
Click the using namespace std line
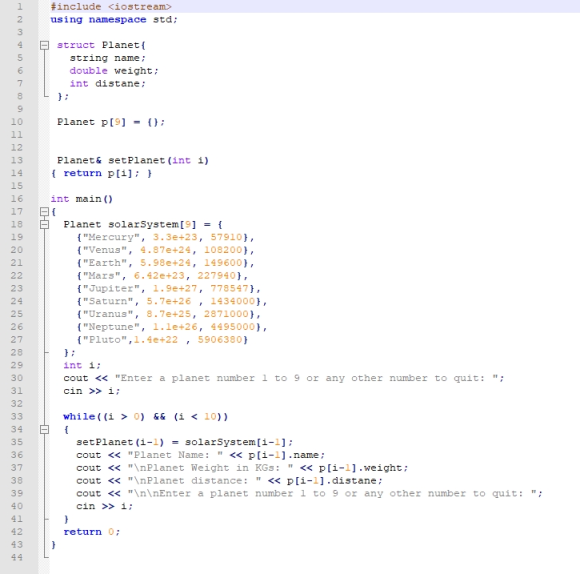click(x=114, y=20)
